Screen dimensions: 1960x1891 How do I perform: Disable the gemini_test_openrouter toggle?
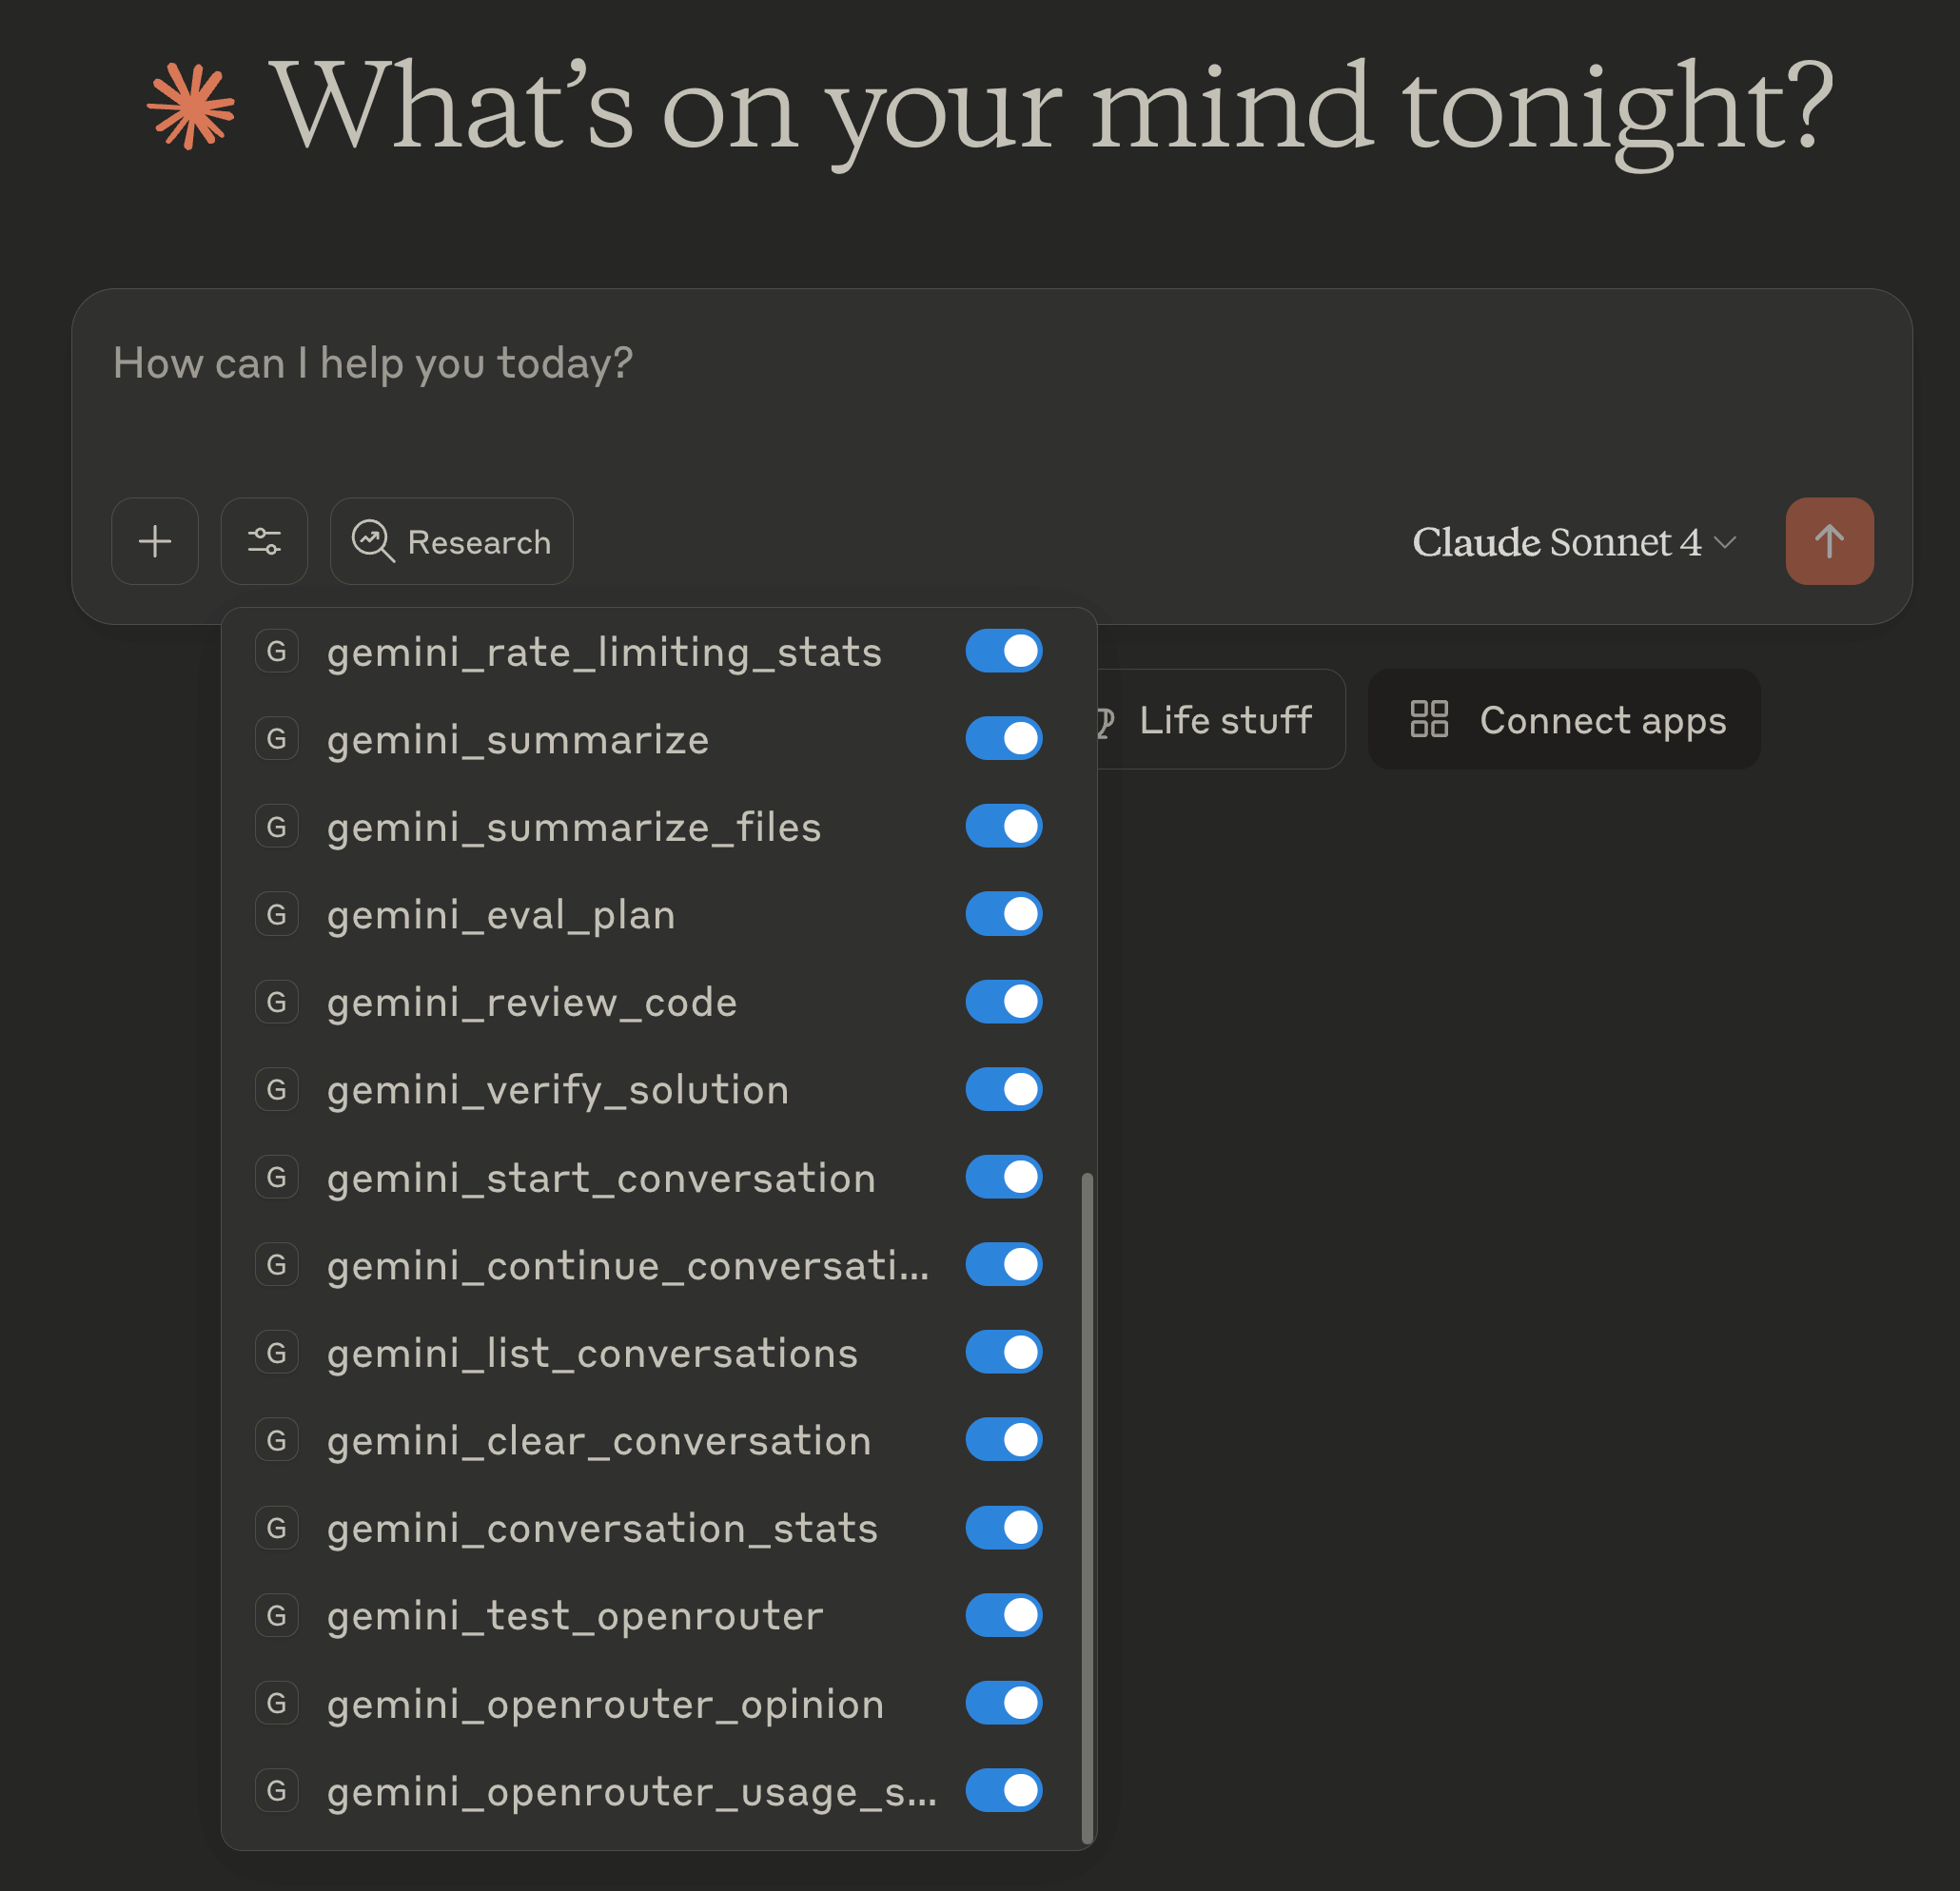[x=1004, y=1615]
